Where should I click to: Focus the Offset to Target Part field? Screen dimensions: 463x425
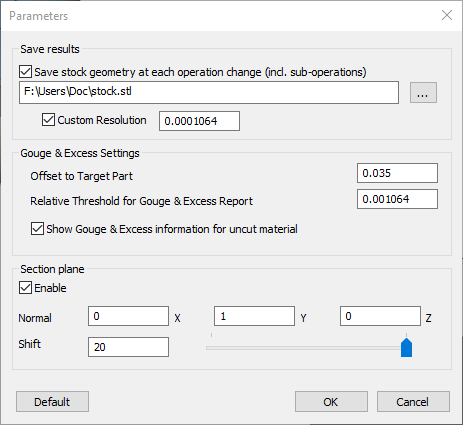[x=397, y=173]
